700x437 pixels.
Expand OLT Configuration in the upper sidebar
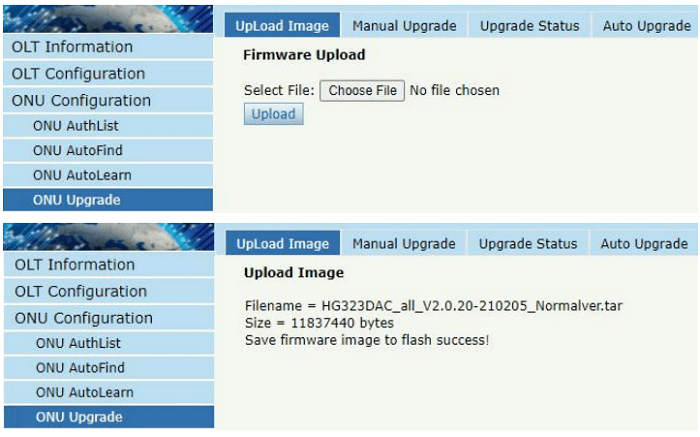(x=78, y=74)
